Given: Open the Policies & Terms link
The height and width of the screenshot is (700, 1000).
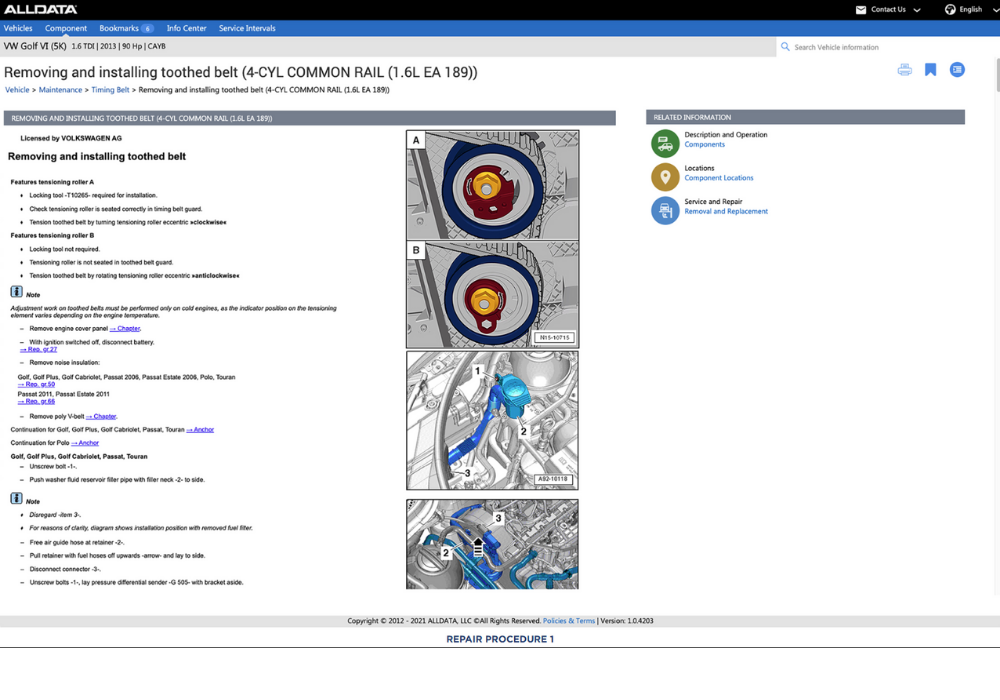Looking at the screenshot, I should [x=569, y=621].
